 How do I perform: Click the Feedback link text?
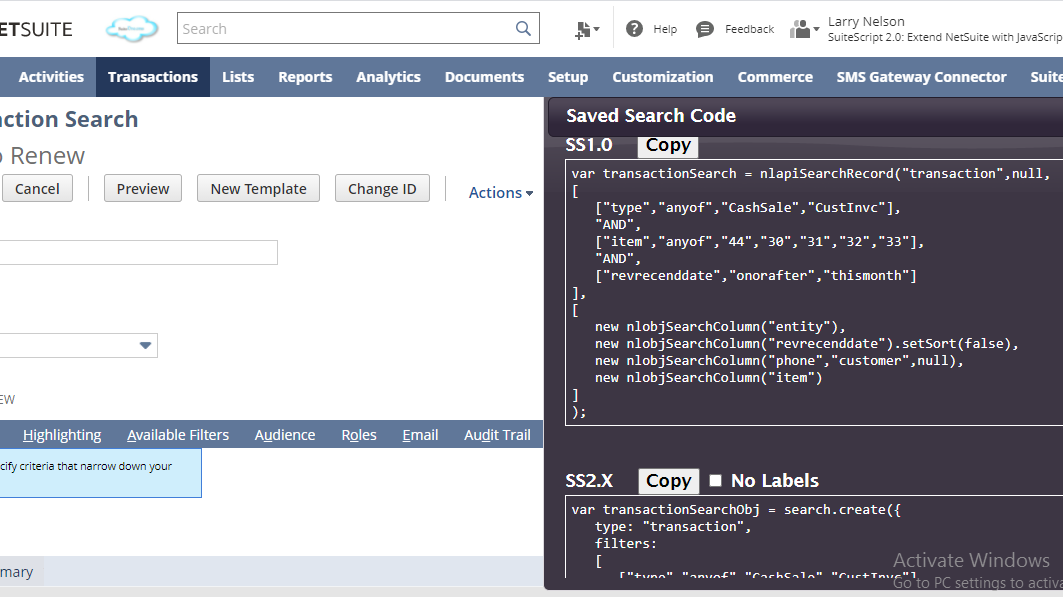tap(749, 29)
